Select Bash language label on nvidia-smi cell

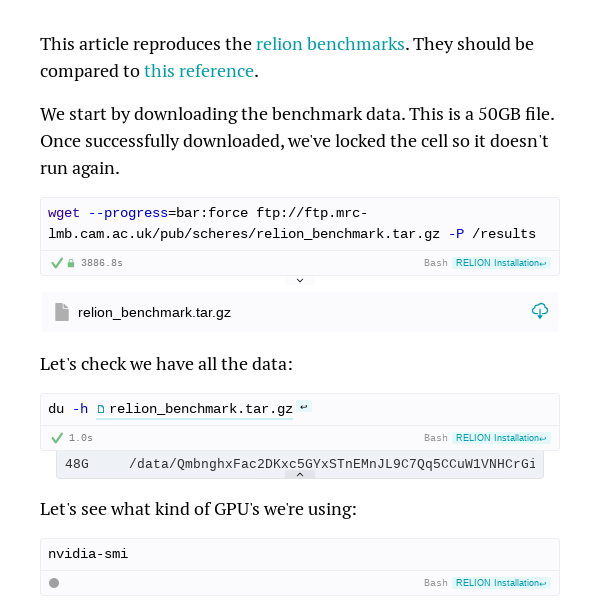tap(435, 583)
